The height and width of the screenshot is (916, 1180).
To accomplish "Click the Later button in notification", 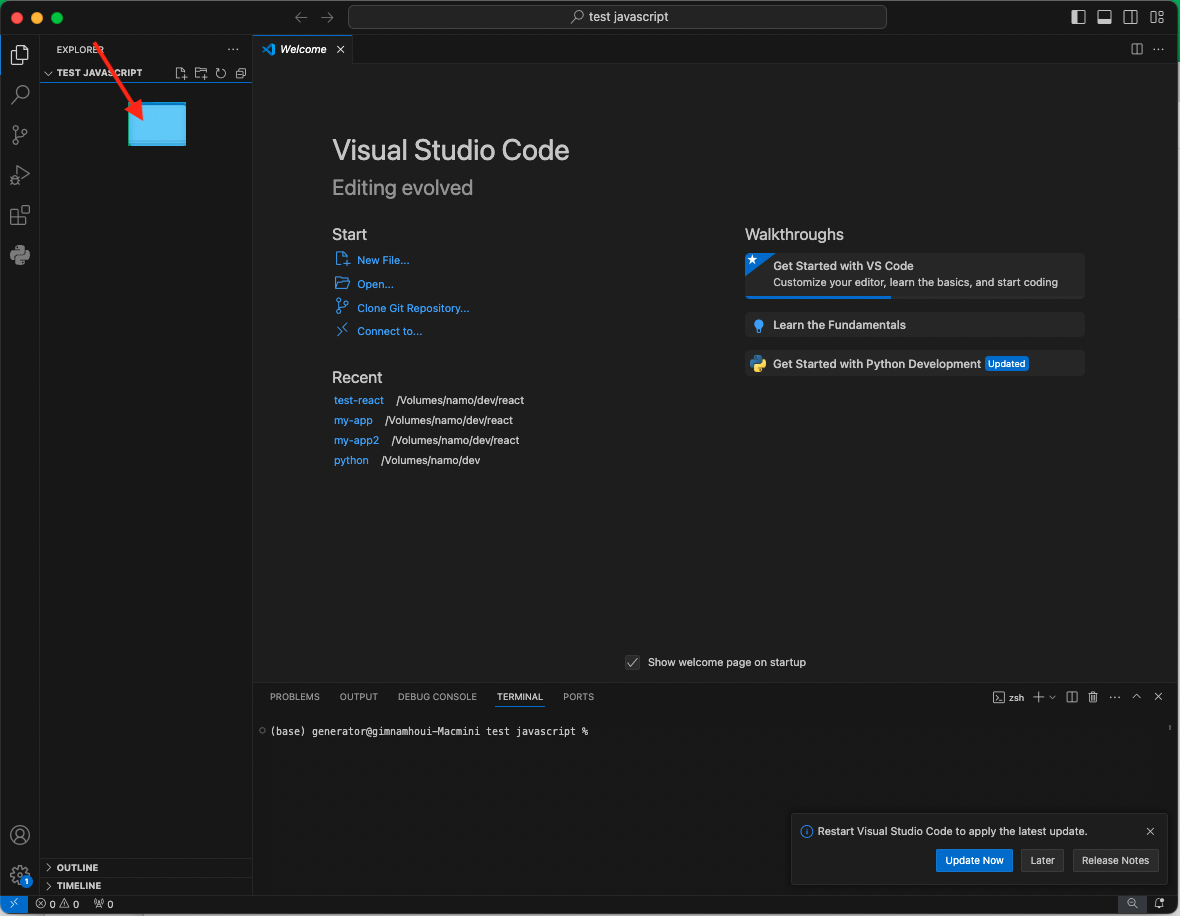I will pos(1042,860).
